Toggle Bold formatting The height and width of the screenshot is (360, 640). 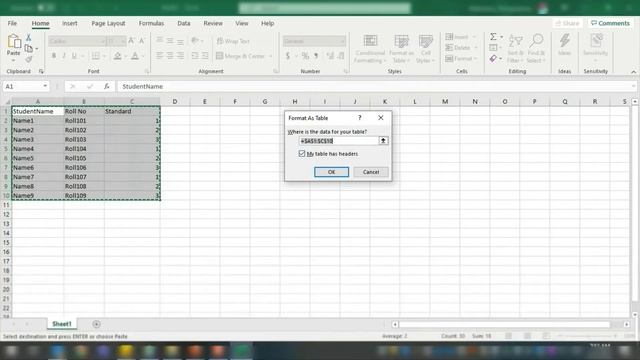pos(54,56)
